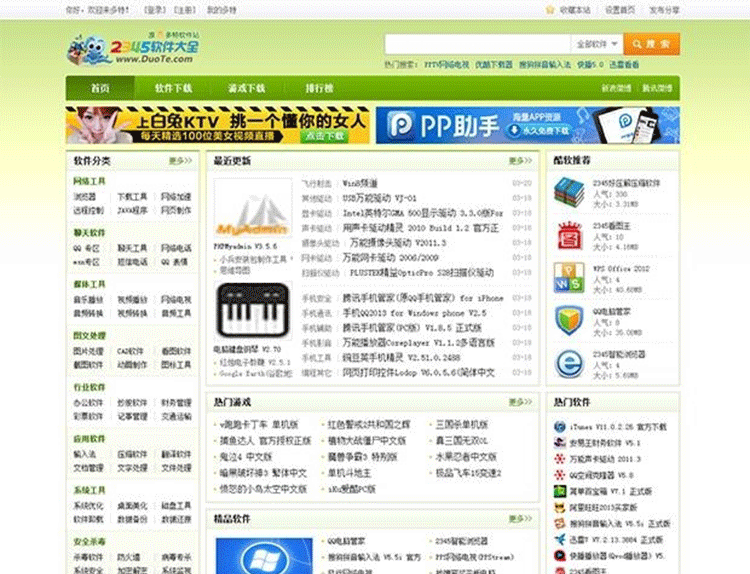
Task: Click the 快播播放器 icon in 热门软件
Action: pos(560,556)
